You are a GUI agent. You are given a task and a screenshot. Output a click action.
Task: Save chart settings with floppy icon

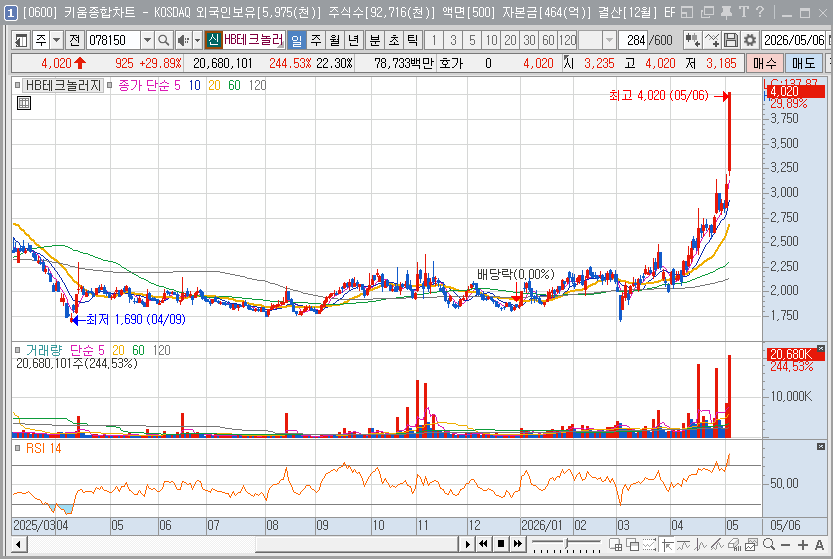pyautogui.click(x=731, y=40)
